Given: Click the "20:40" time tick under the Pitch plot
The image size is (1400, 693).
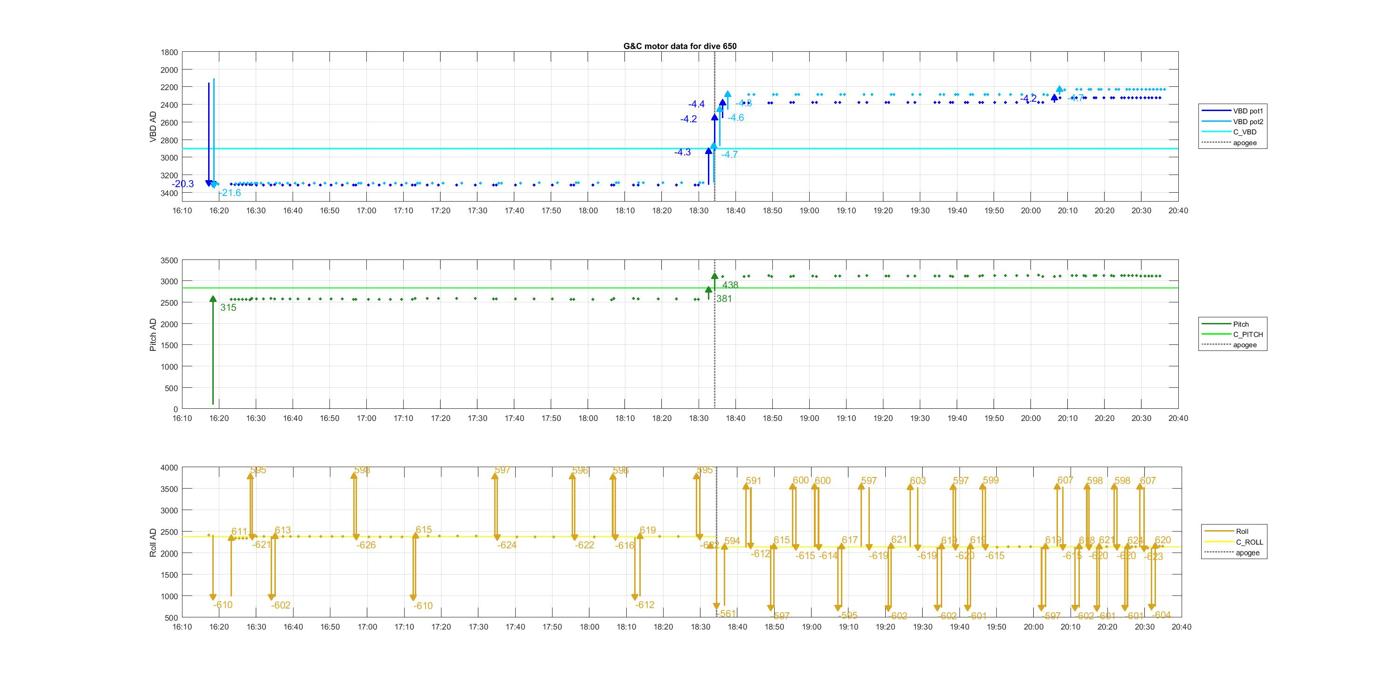Looking at the screenshot, I should point(1178,419).
